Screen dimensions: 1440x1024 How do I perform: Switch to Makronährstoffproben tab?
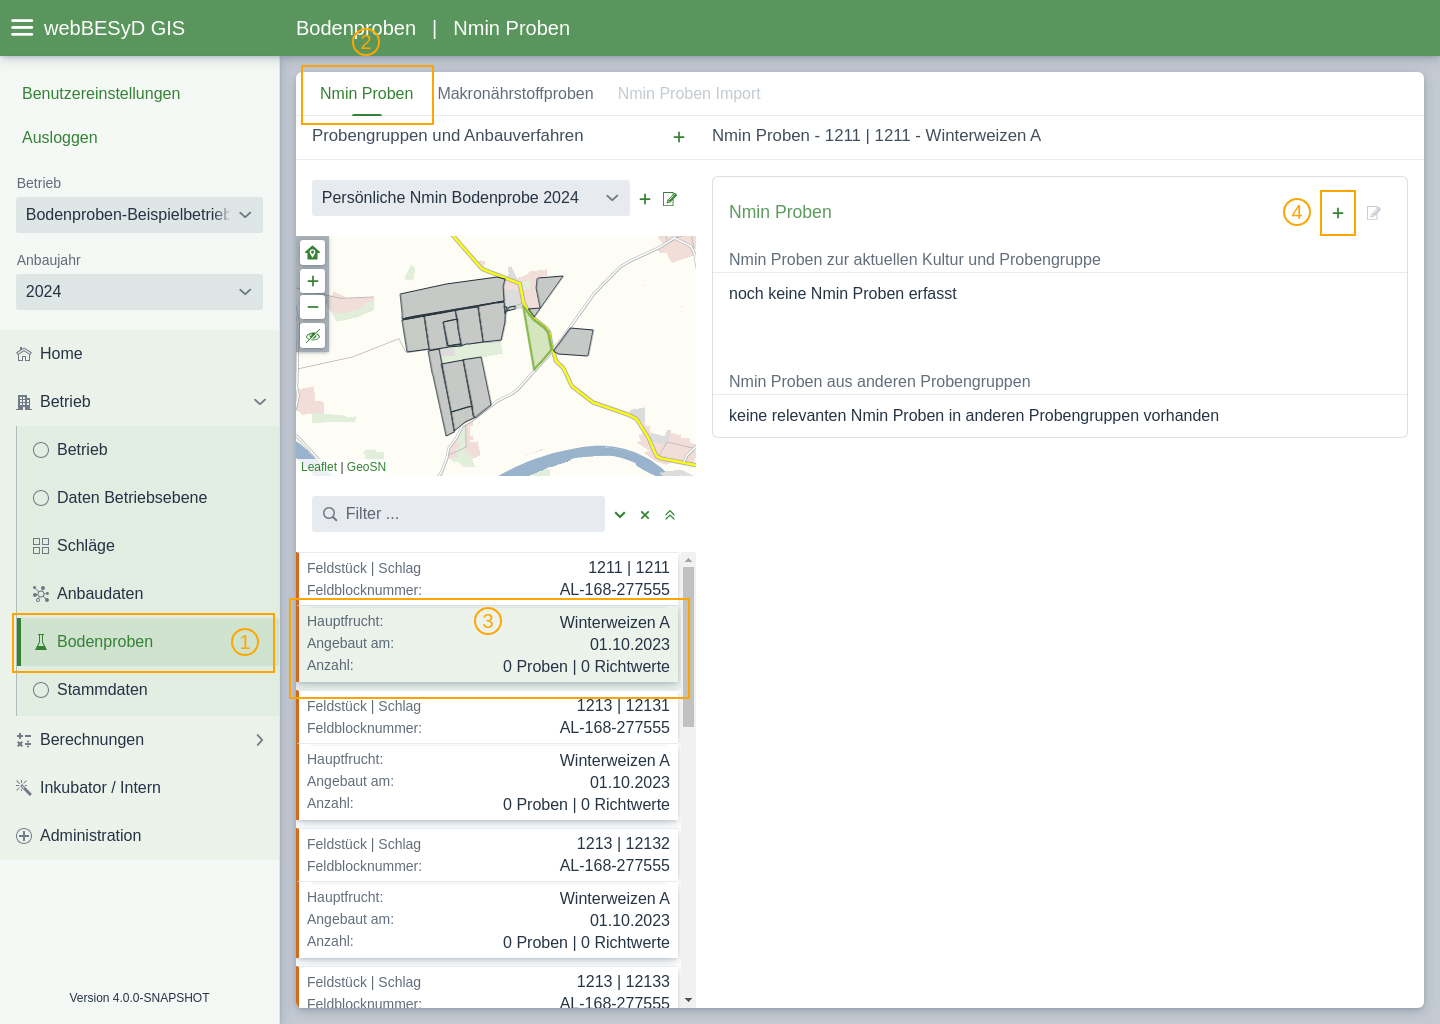tap(515, 94)
